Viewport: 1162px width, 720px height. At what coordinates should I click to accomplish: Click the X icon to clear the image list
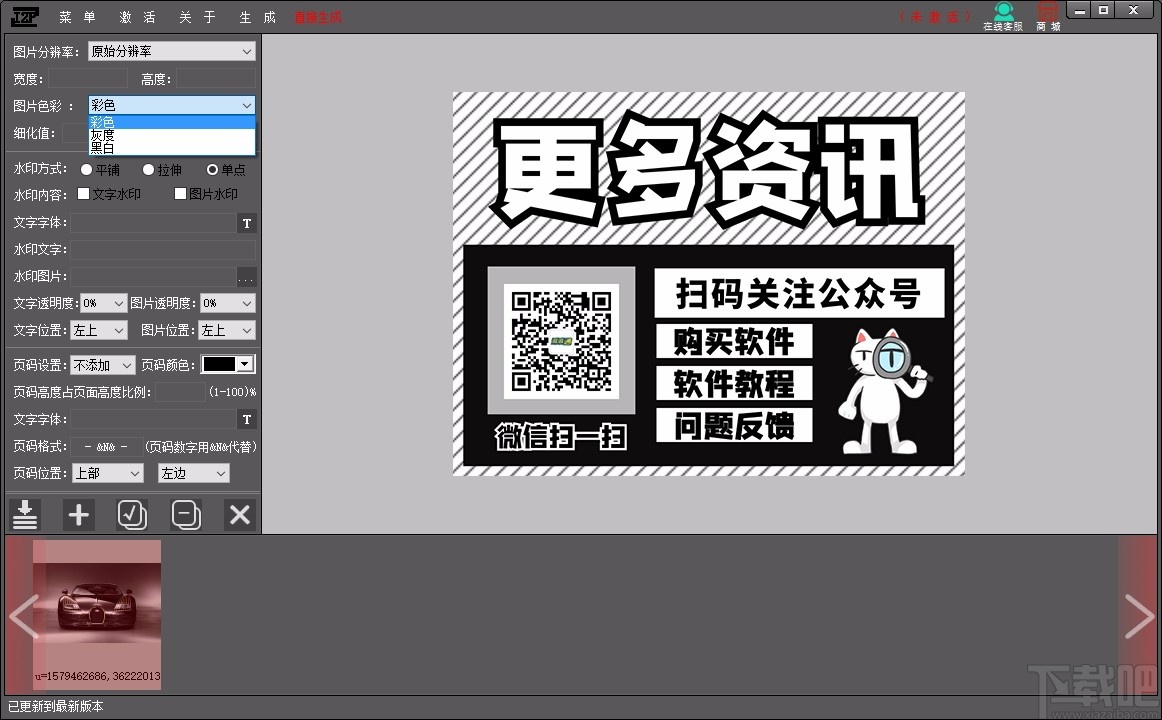(239, 515)
